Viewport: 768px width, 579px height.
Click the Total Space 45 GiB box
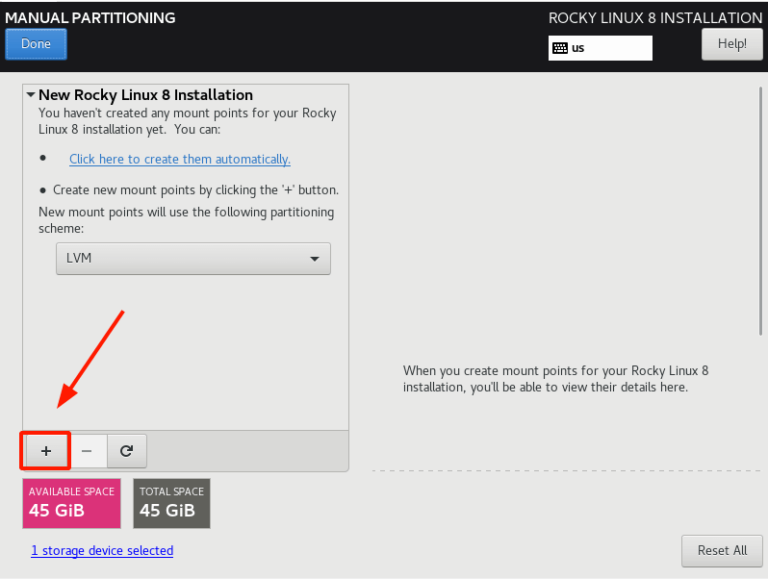coord(171,503)
